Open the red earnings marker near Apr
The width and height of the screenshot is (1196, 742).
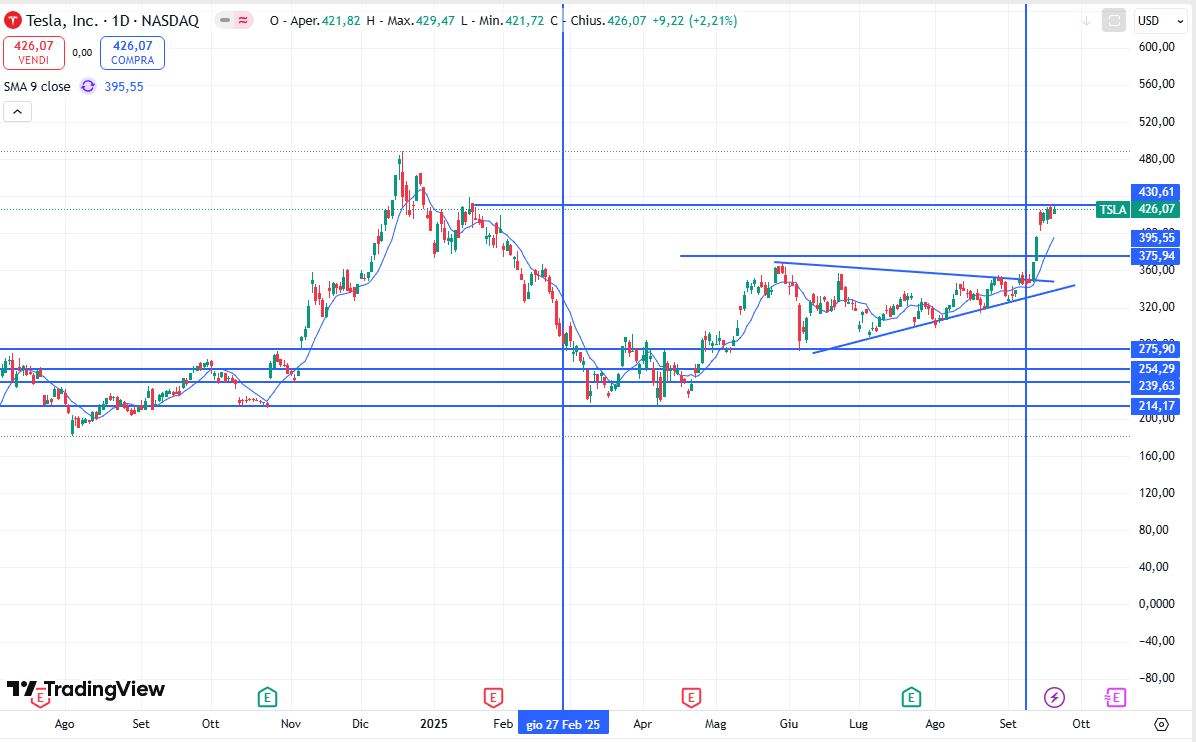(x=691, y=696)
